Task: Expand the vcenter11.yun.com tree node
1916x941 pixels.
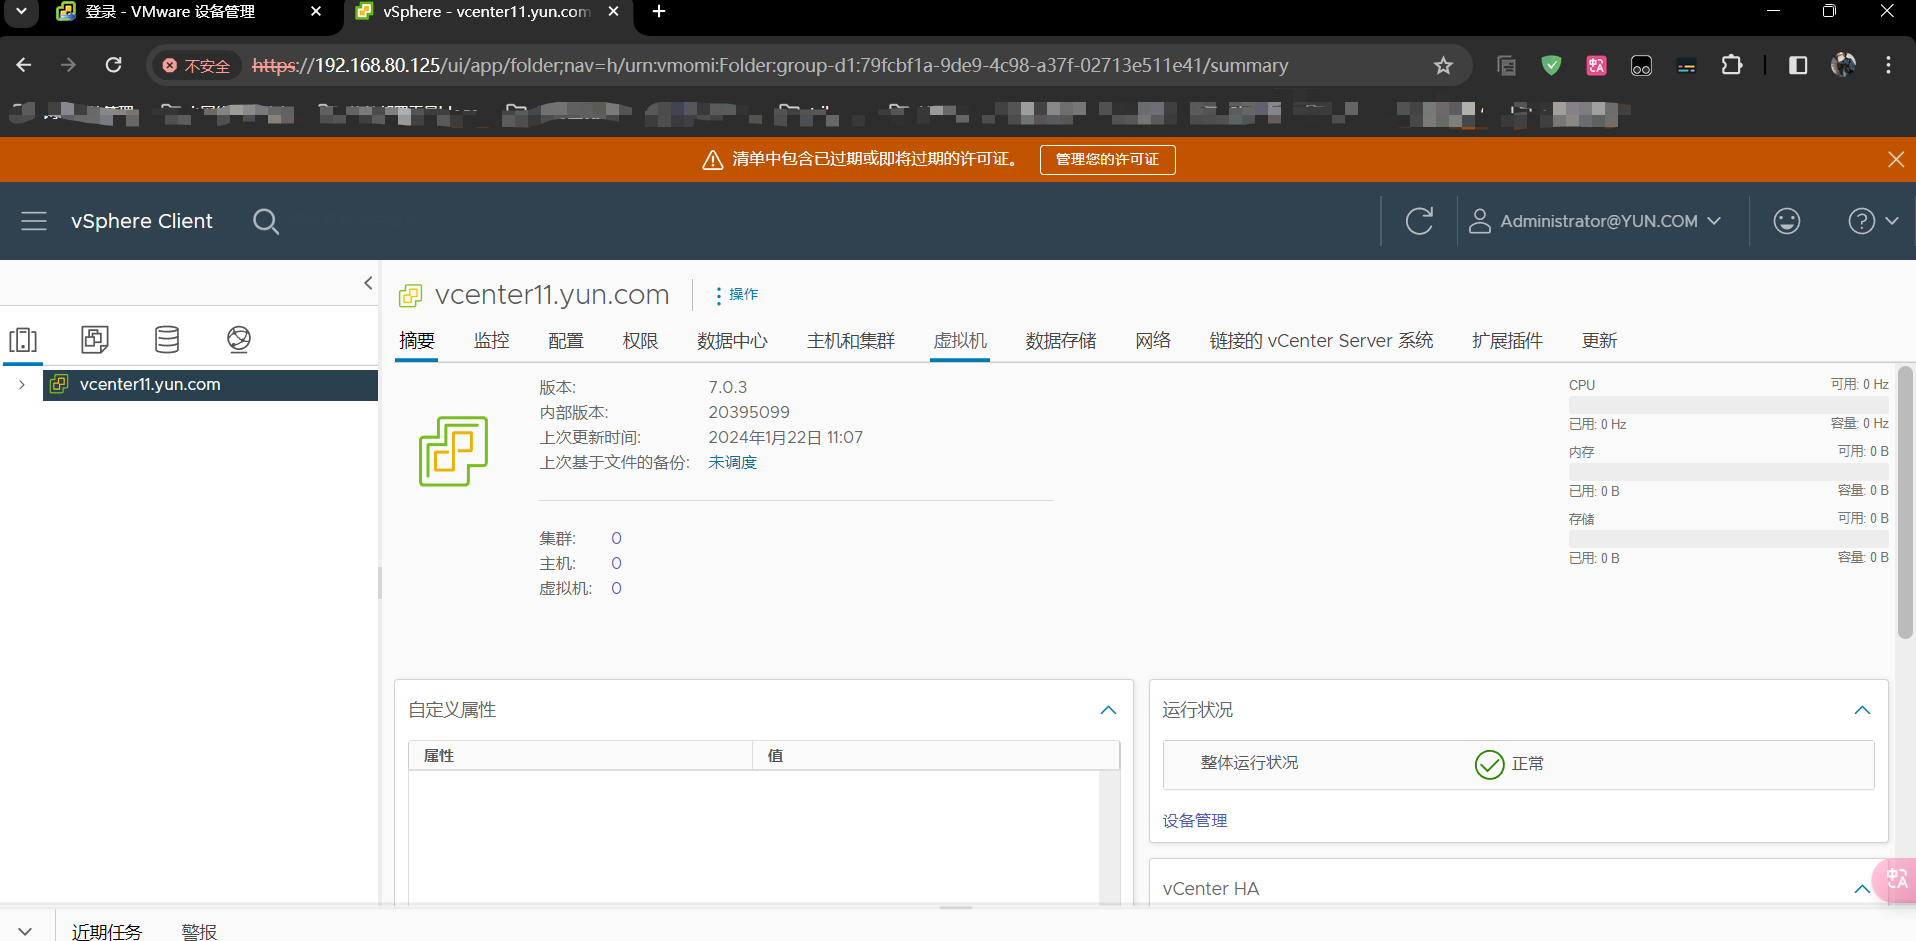Action: [x=22, y=384]
